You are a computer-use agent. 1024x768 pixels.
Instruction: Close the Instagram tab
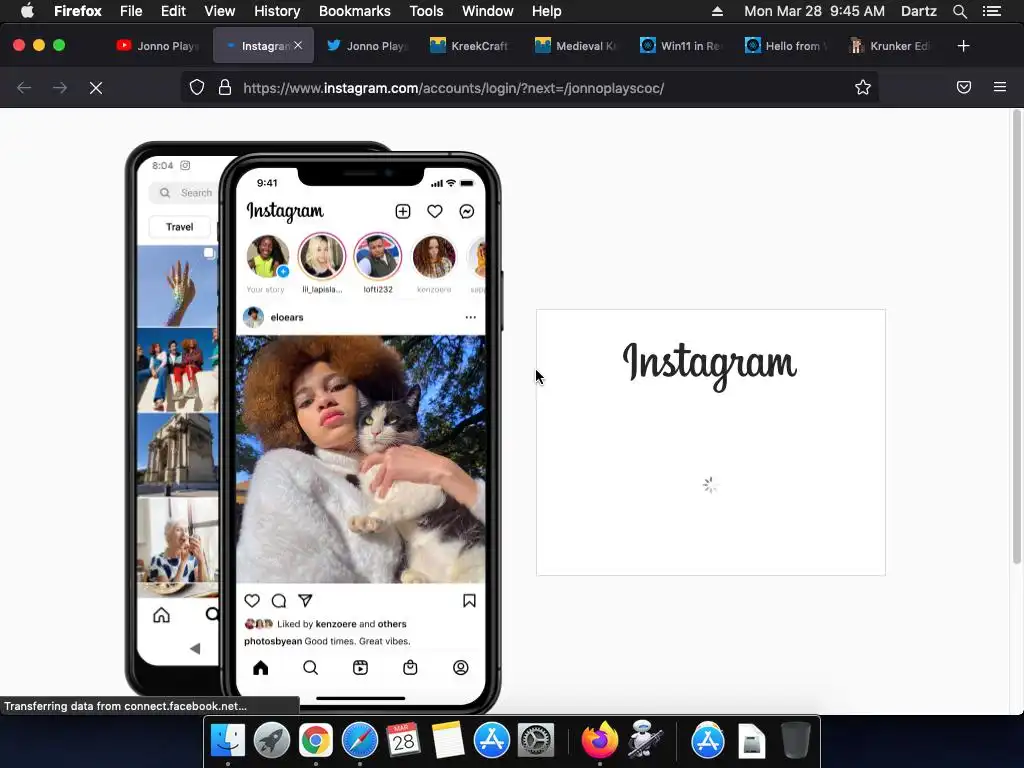[x=298, y=45]
